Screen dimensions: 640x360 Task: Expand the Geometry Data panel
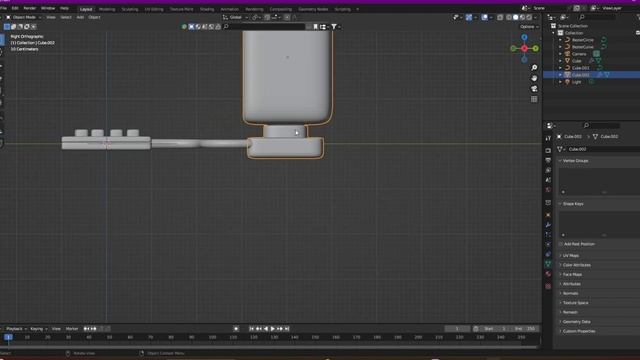coord(576,322)
